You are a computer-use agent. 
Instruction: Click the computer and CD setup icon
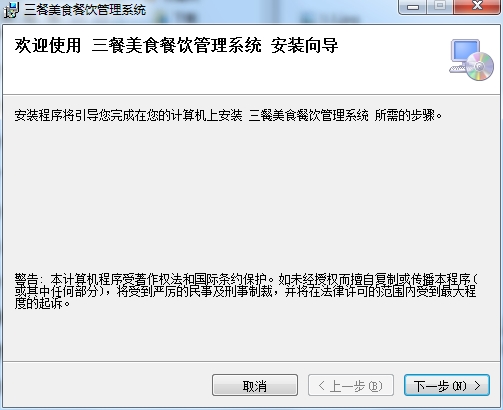[x=471, y=60]
